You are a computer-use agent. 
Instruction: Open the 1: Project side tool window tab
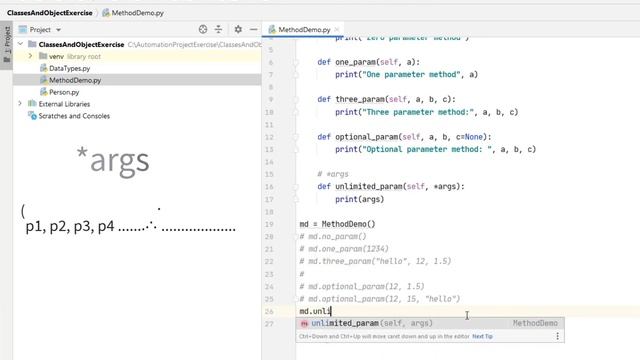[x=7, y=45]
